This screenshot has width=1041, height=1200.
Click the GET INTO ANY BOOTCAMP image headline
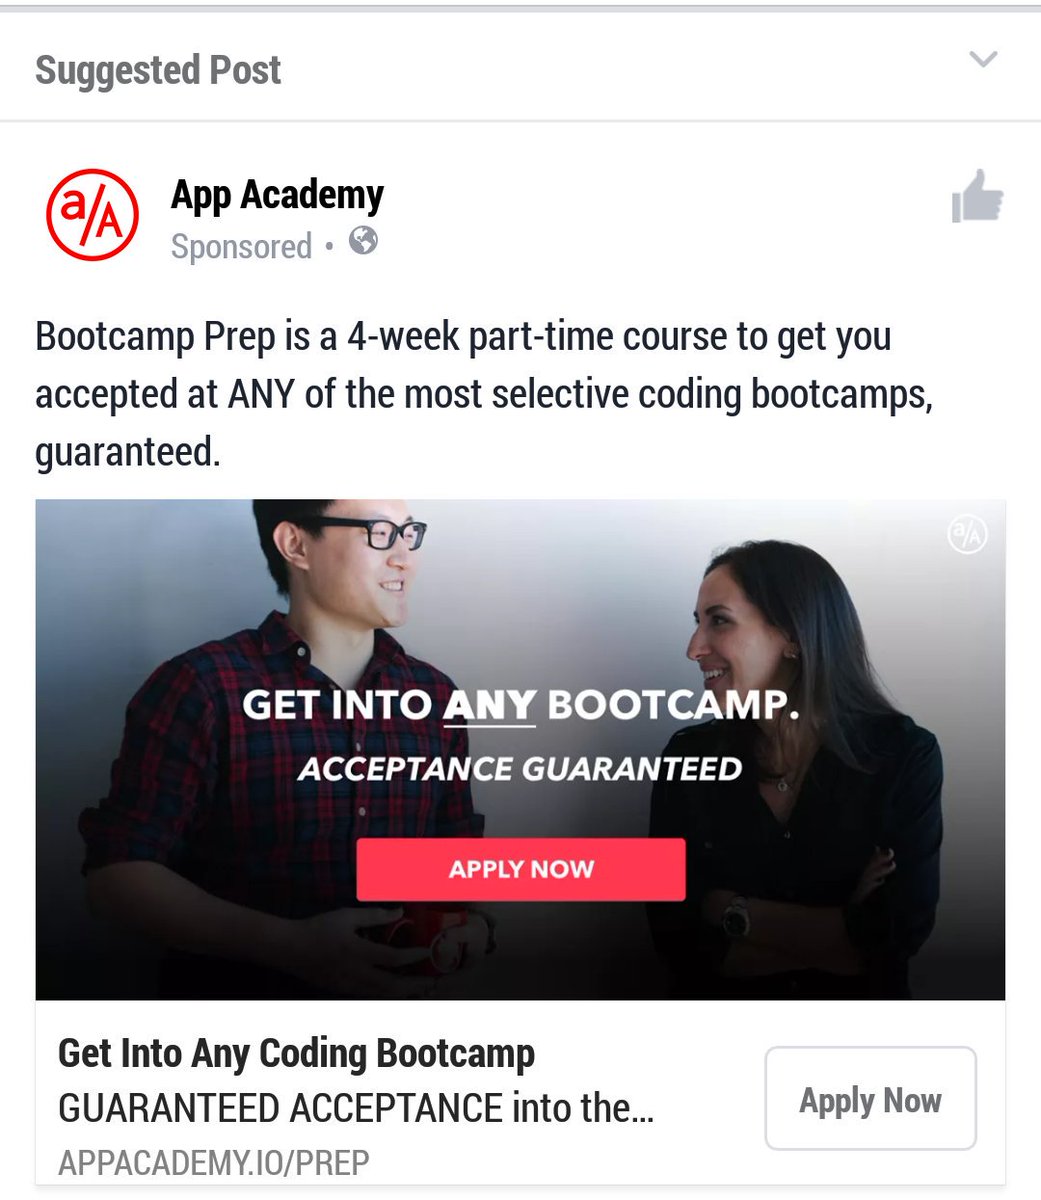[521, 705]
